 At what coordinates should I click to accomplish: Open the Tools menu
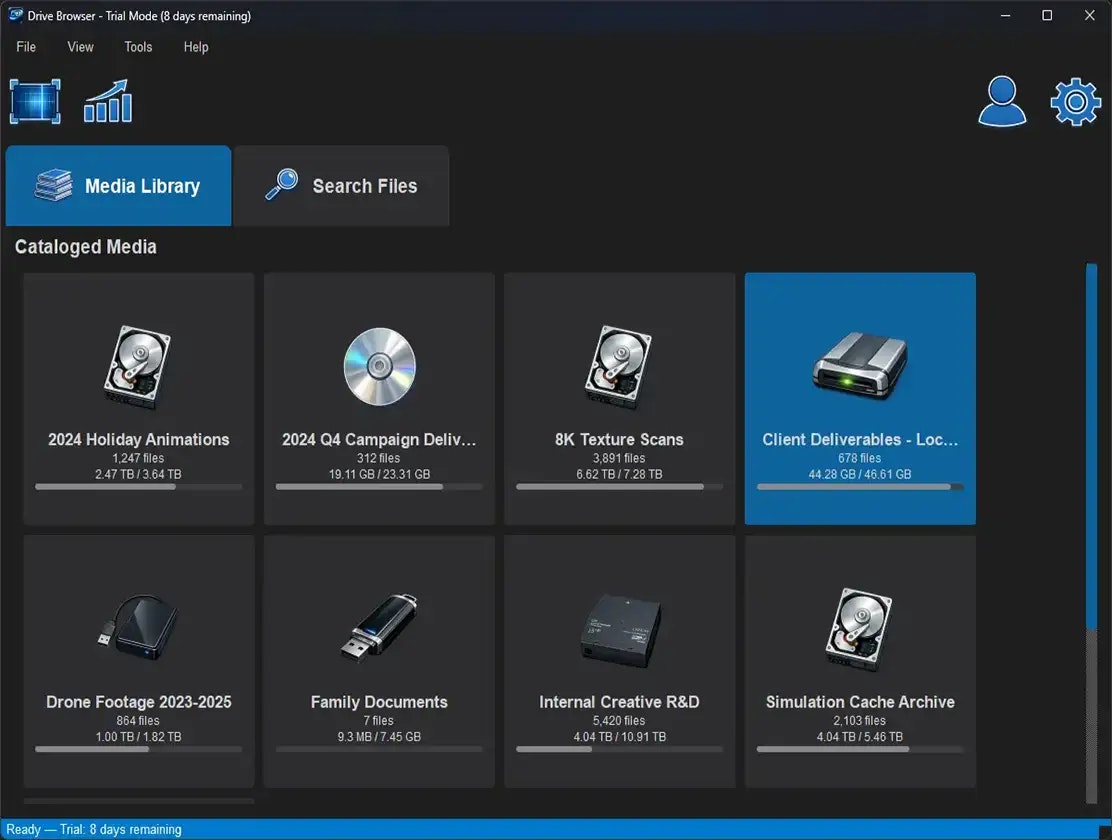point(138,47)
